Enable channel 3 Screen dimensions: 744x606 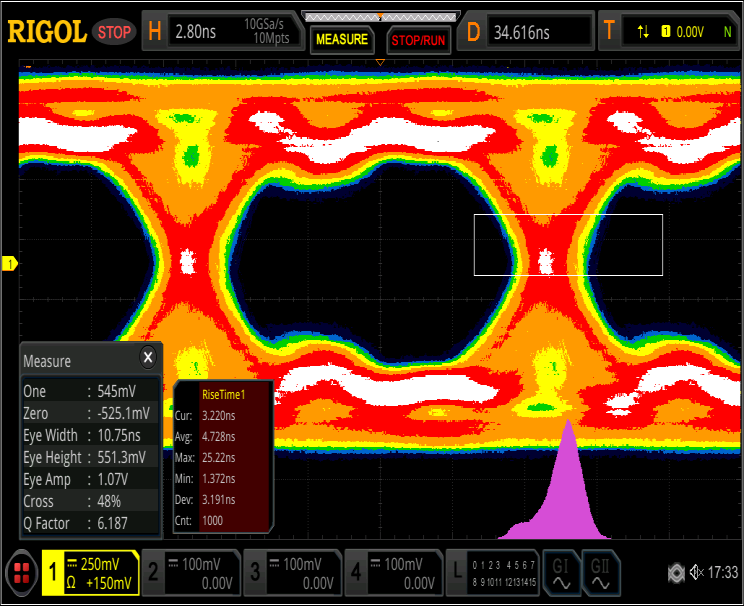[291, 573]
